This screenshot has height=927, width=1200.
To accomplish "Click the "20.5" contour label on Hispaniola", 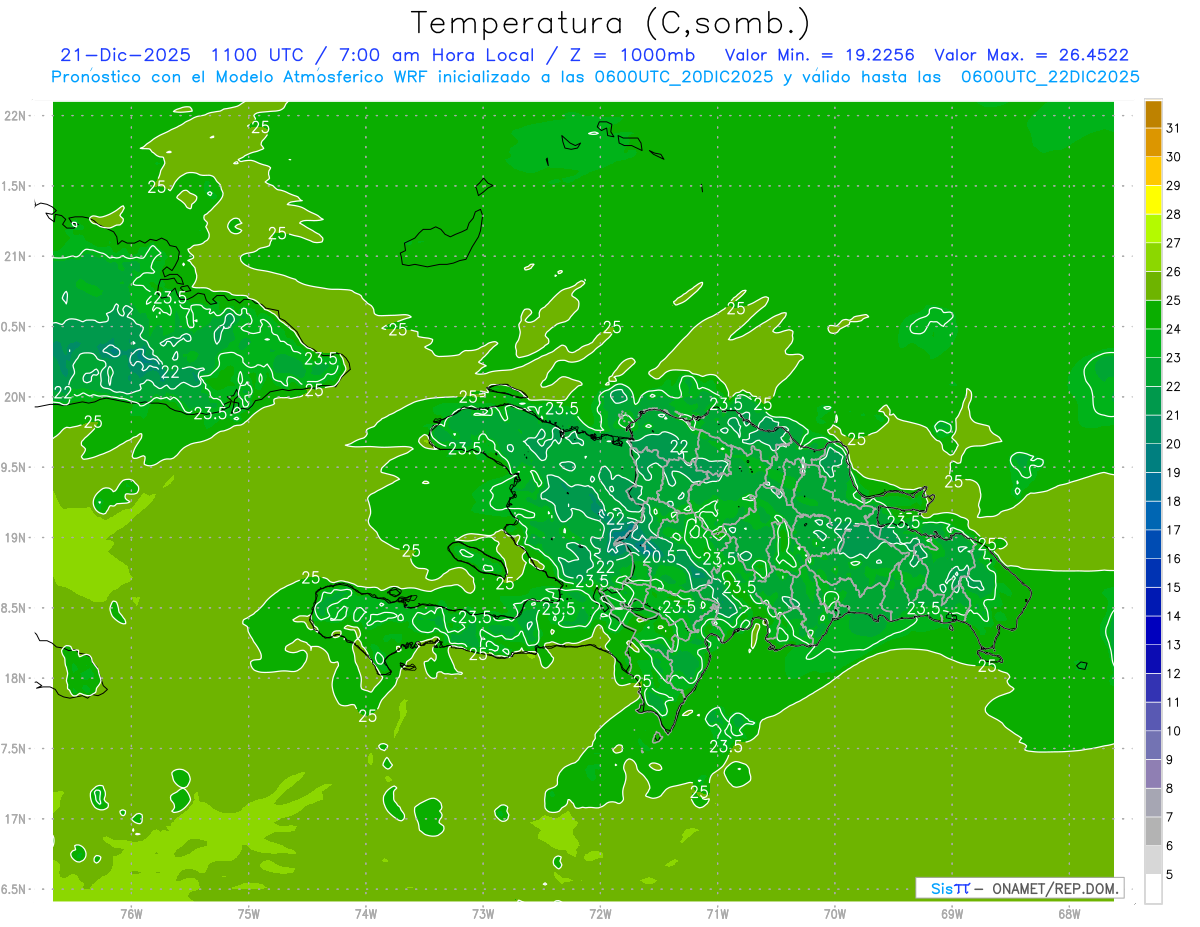I will point(659,557).
